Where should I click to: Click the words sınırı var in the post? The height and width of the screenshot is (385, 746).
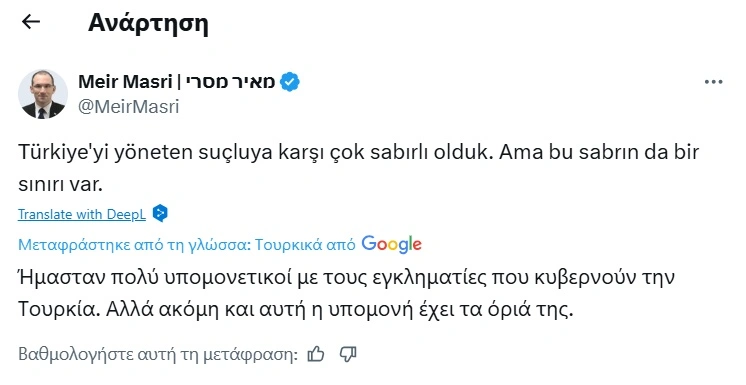60,184
